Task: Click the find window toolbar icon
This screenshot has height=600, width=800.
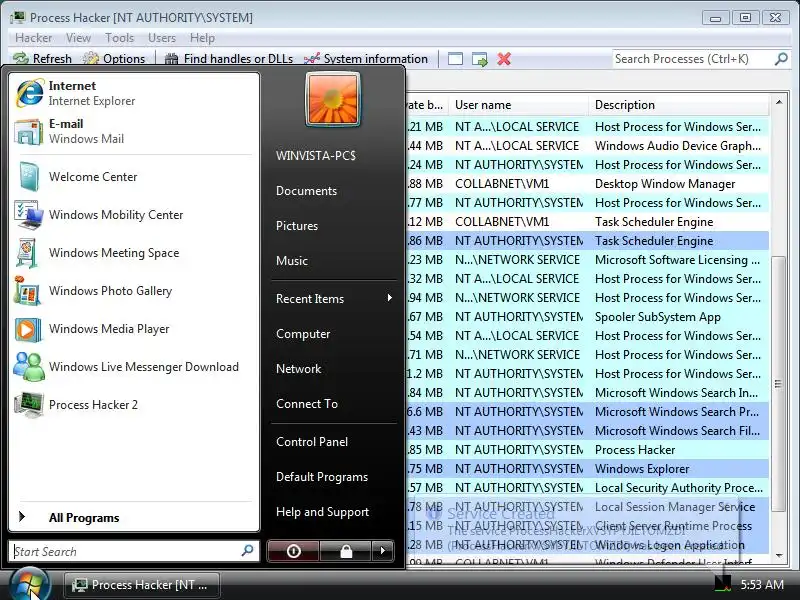Action: pos(455,59)
